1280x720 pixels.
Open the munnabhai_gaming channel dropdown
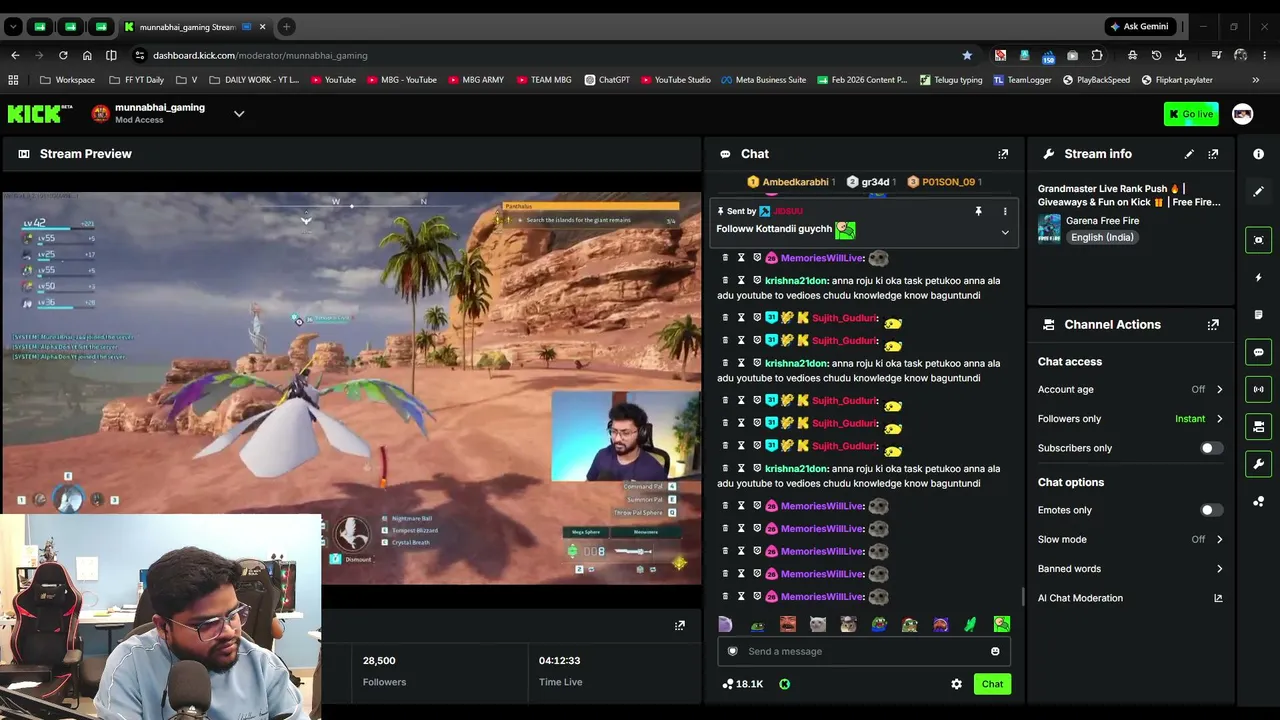(239, 114)
